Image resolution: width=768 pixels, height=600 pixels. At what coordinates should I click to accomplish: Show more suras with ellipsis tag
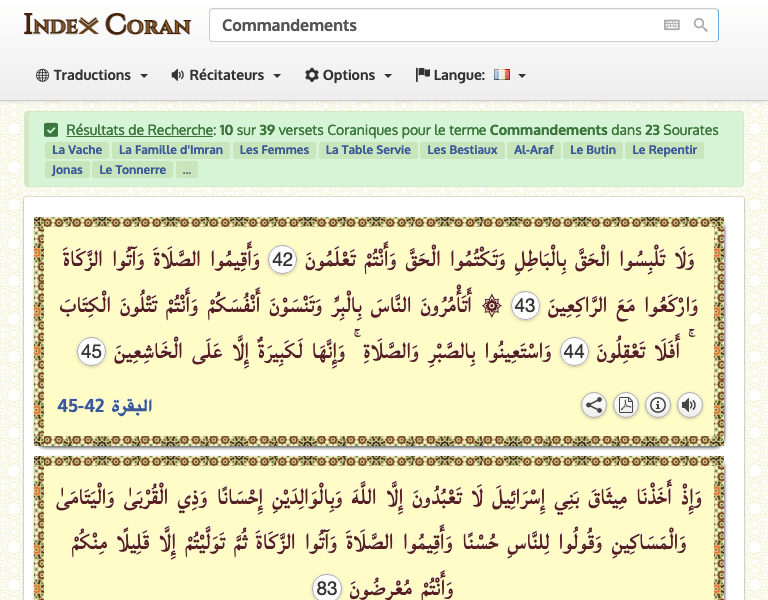(187, 170)
